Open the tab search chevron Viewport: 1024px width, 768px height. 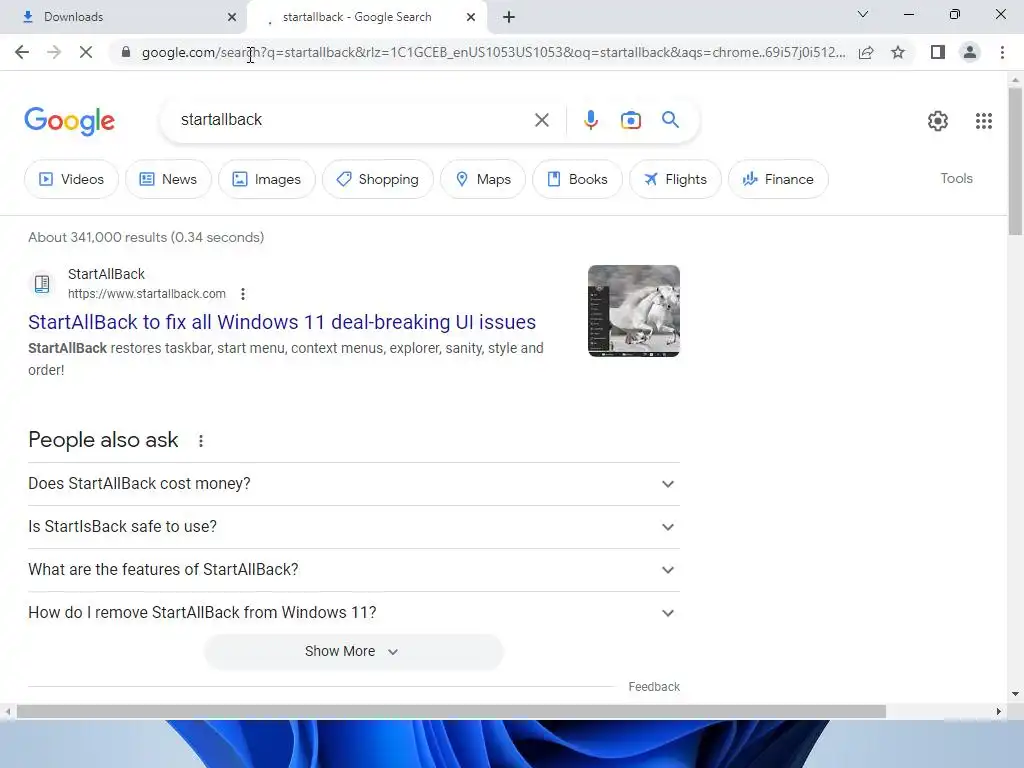click(863, 14)
